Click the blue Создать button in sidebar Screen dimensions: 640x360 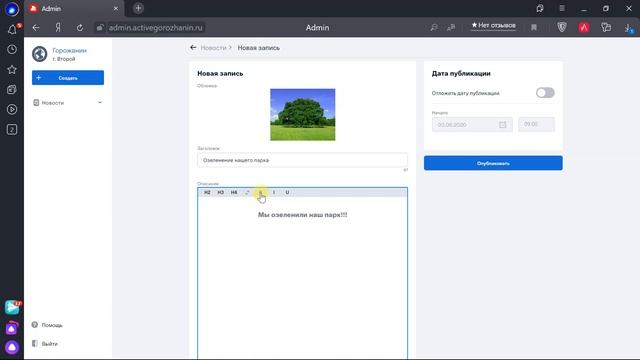68,78
